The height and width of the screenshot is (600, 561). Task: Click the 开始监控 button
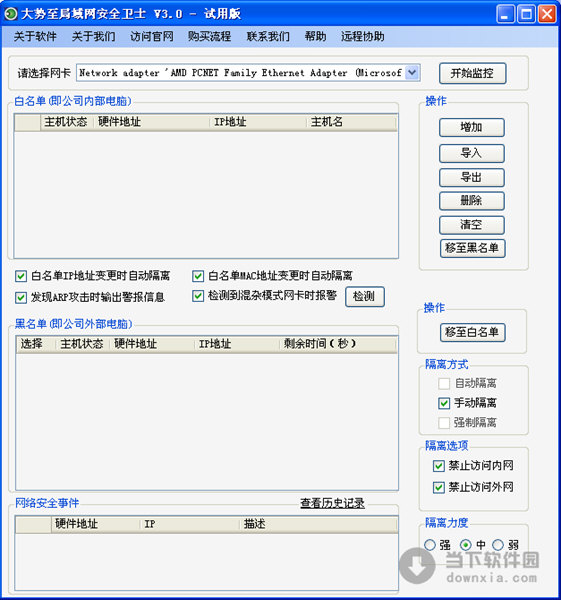tap(473, 73)
